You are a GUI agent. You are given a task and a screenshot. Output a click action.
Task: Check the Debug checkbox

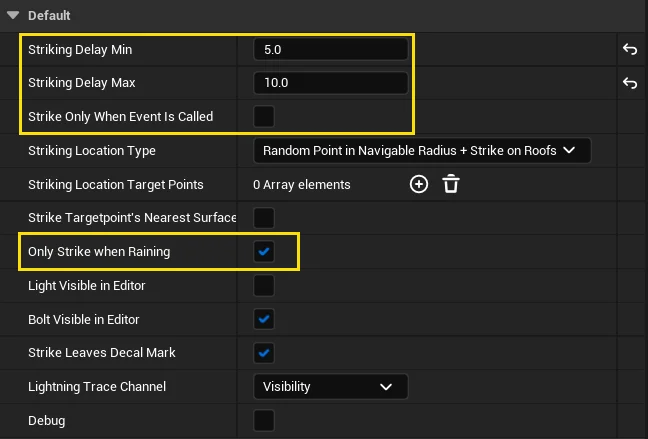pyautogui.click(x=264, y=420)
